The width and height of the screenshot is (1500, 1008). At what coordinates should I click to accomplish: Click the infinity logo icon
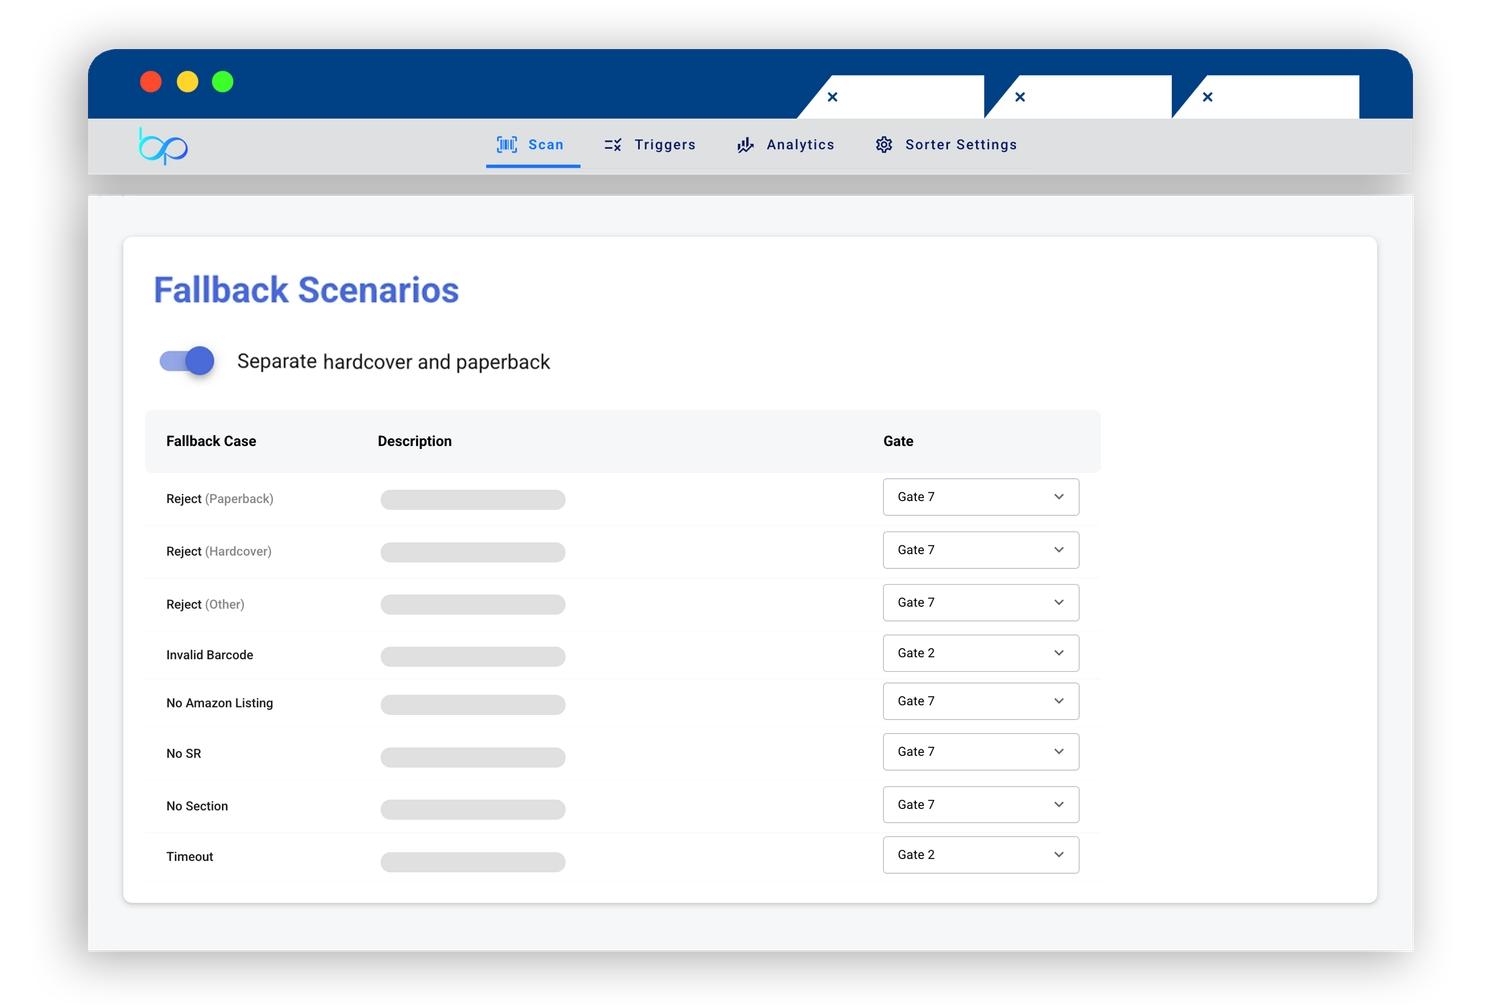click(x=163, y=146)
